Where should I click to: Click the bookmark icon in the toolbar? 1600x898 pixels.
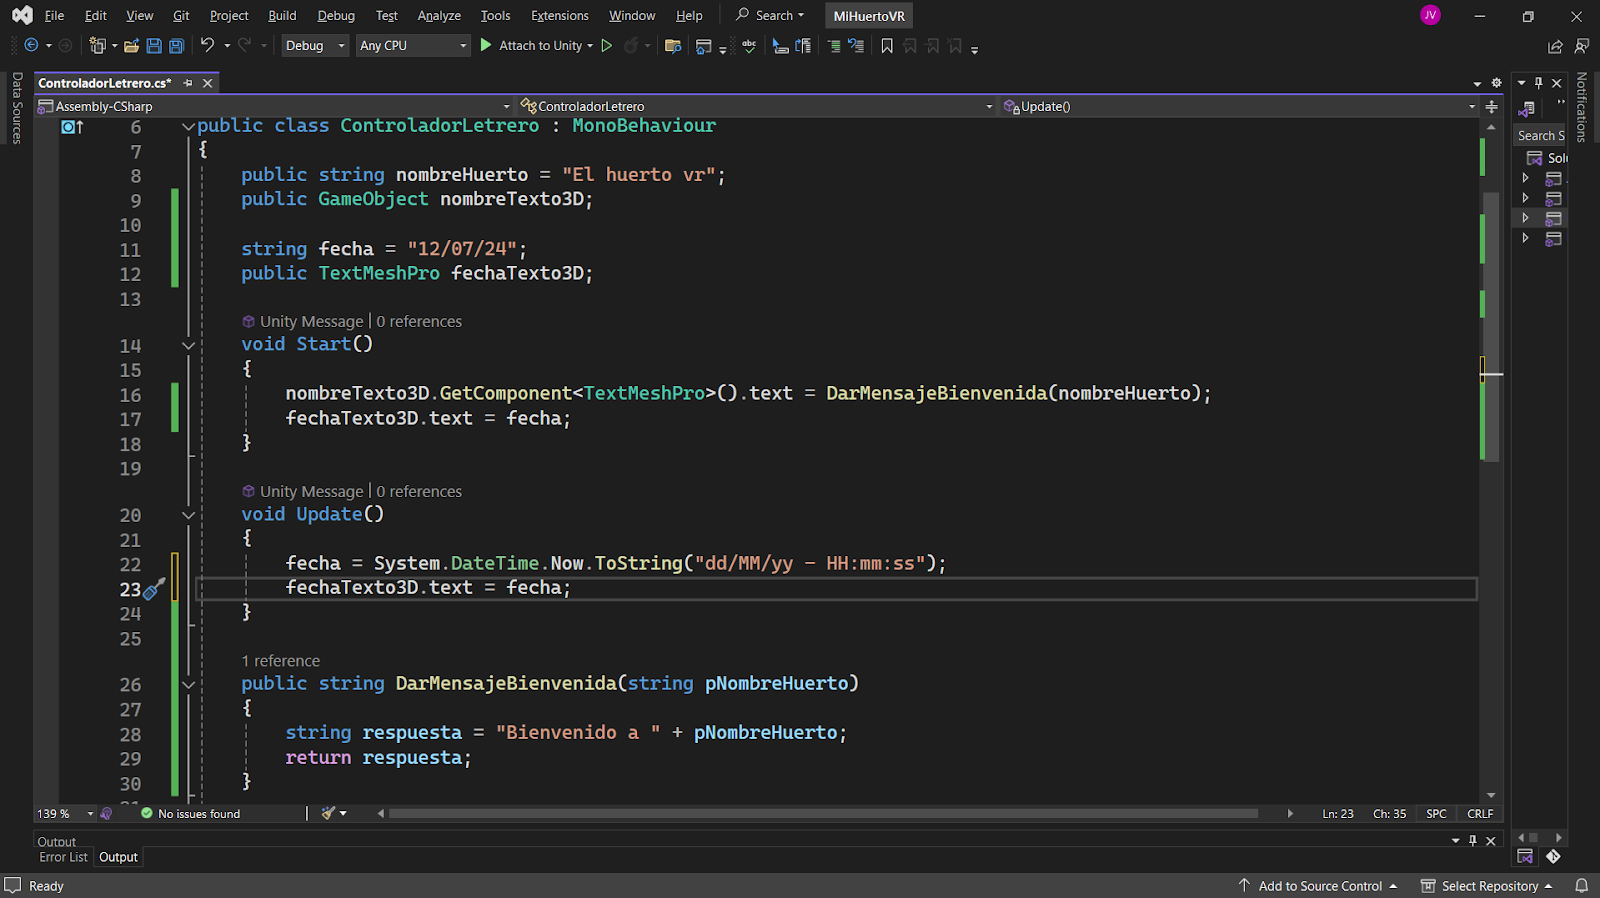point(887,46)
